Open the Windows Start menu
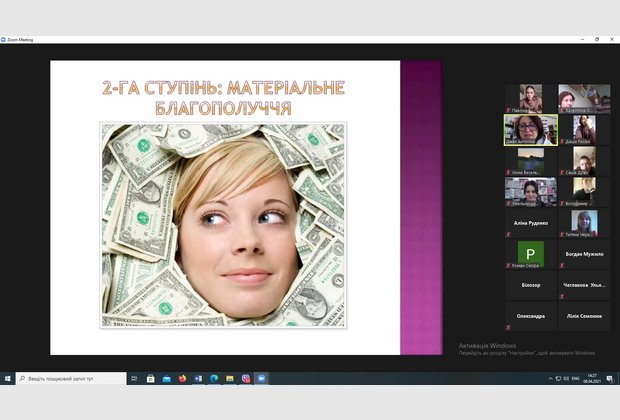Image resolution: width=620 pixels, height=420 pixels. 7,379
